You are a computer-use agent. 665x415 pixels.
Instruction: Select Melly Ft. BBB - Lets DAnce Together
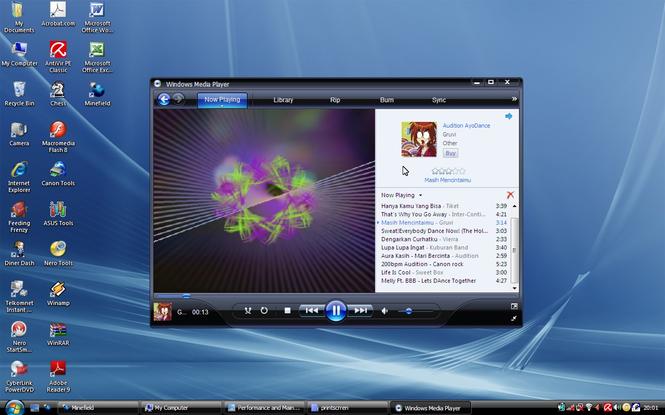click(x=444, y=281)
